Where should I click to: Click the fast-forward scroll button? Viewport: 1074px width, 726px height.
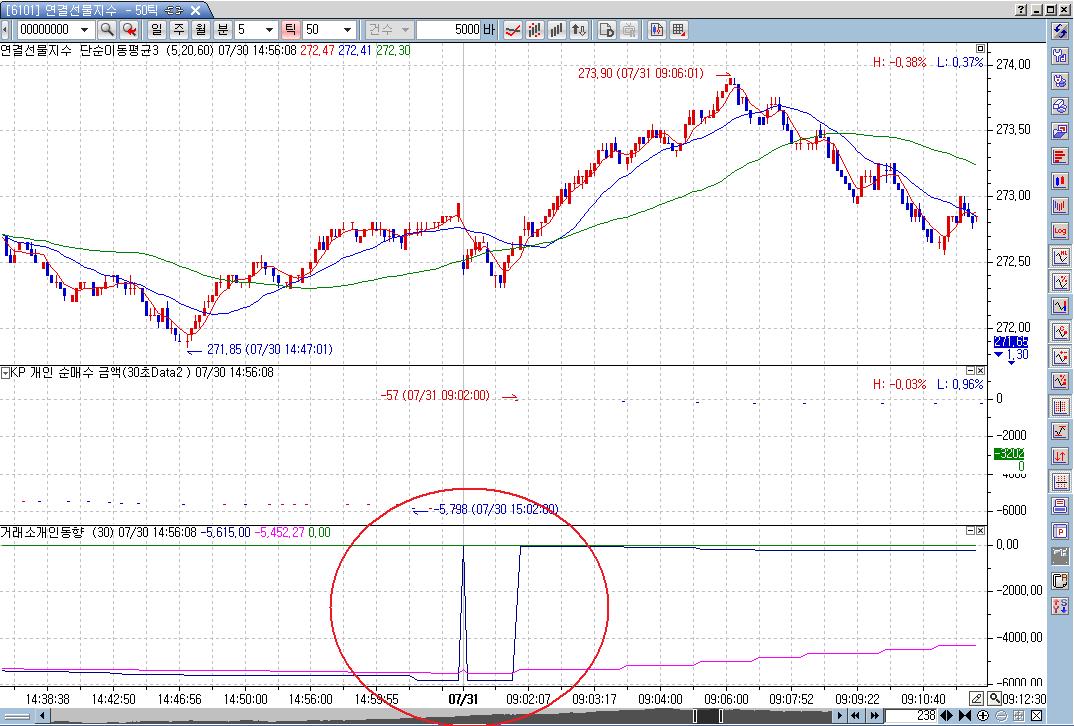tap(874, 716)
